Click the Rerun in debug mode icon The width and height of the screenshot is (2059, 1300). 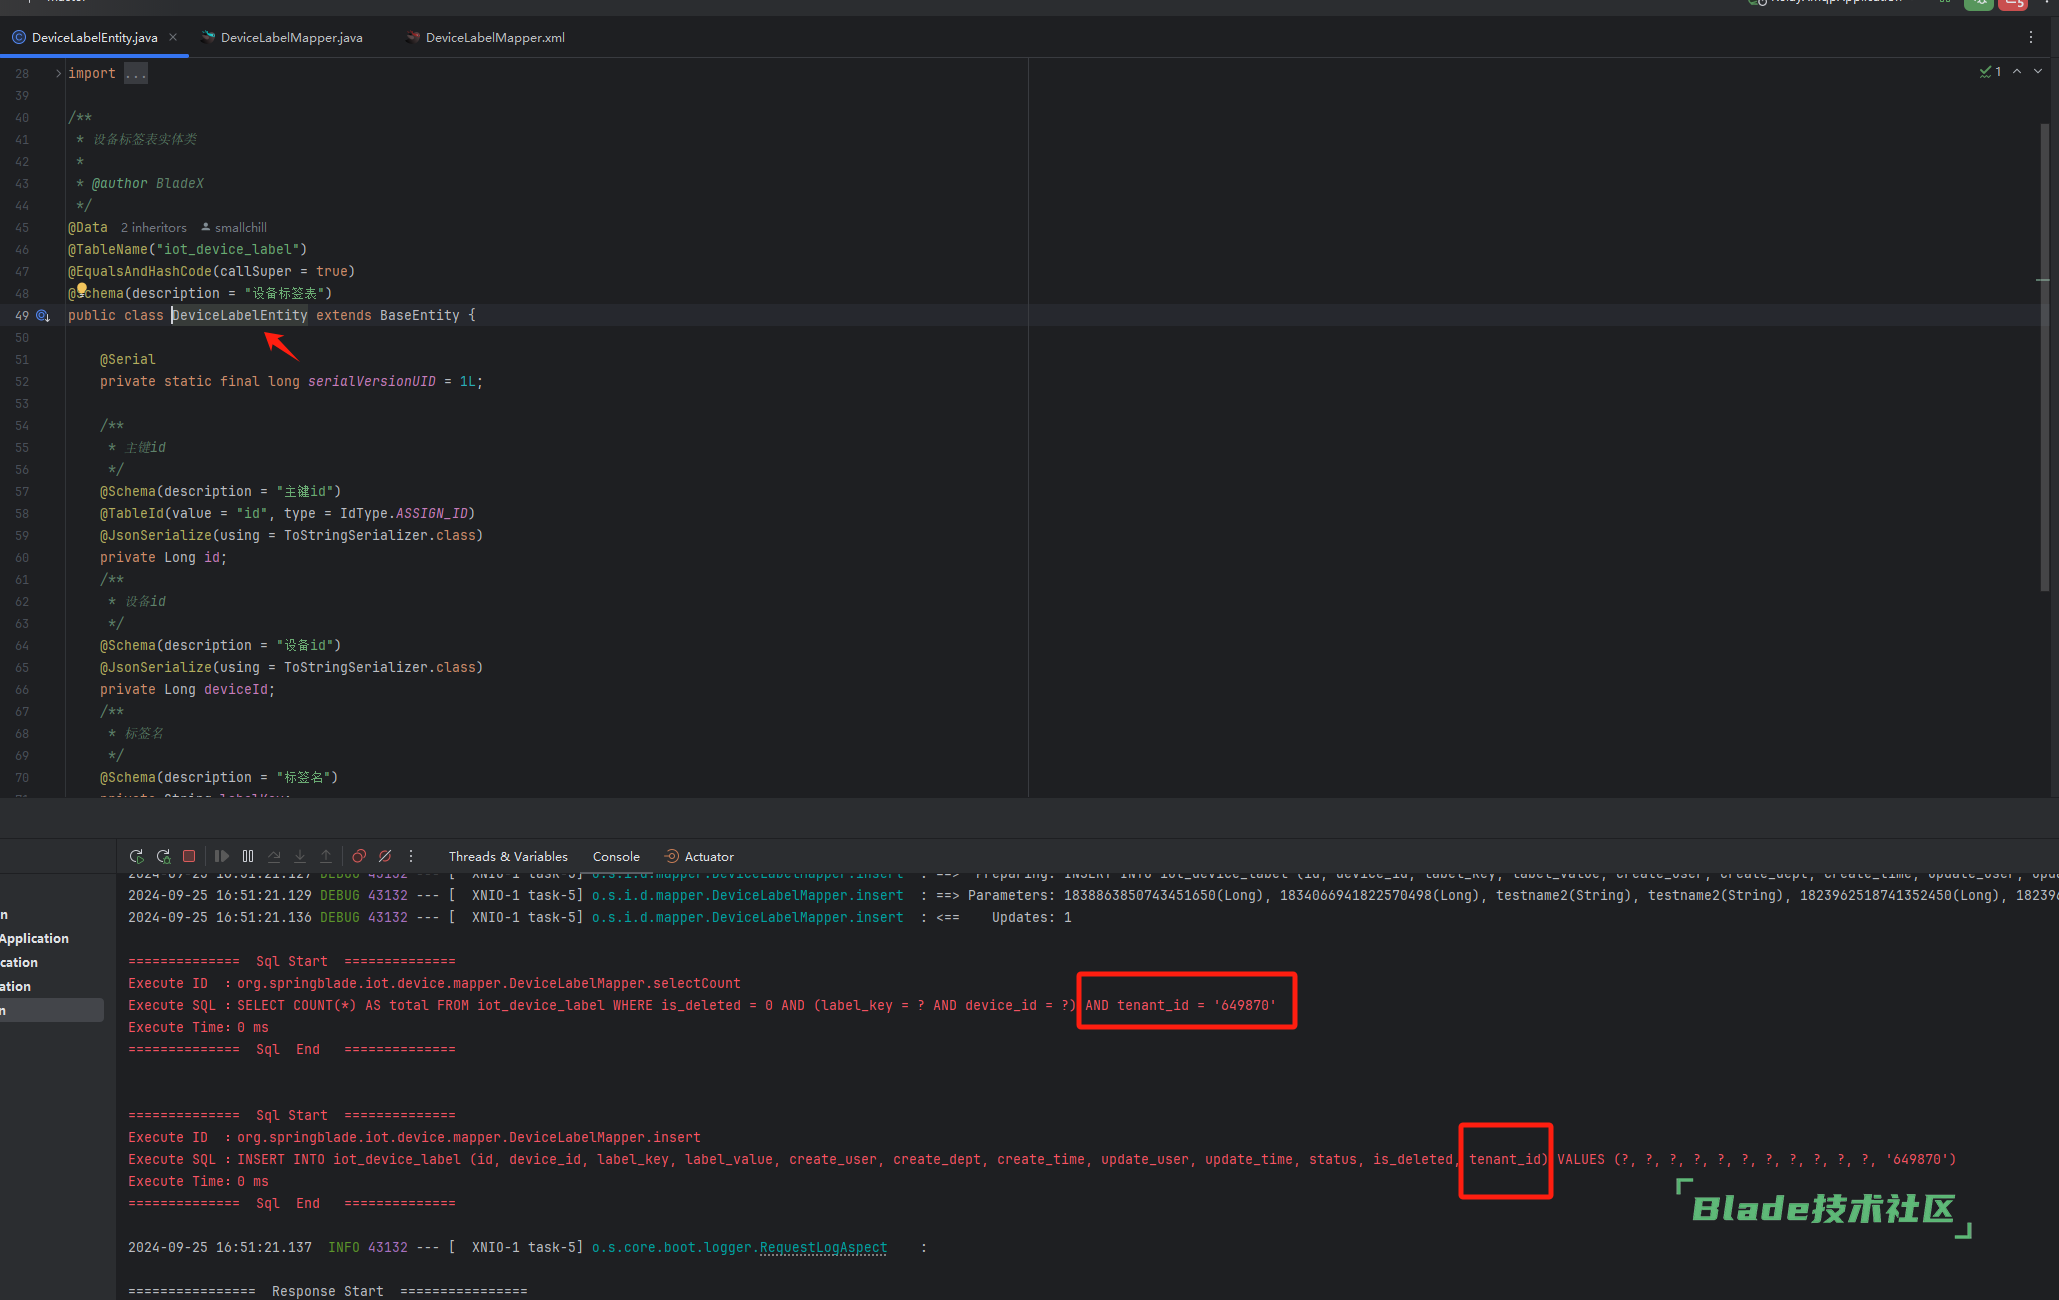[x=163, y=856]
